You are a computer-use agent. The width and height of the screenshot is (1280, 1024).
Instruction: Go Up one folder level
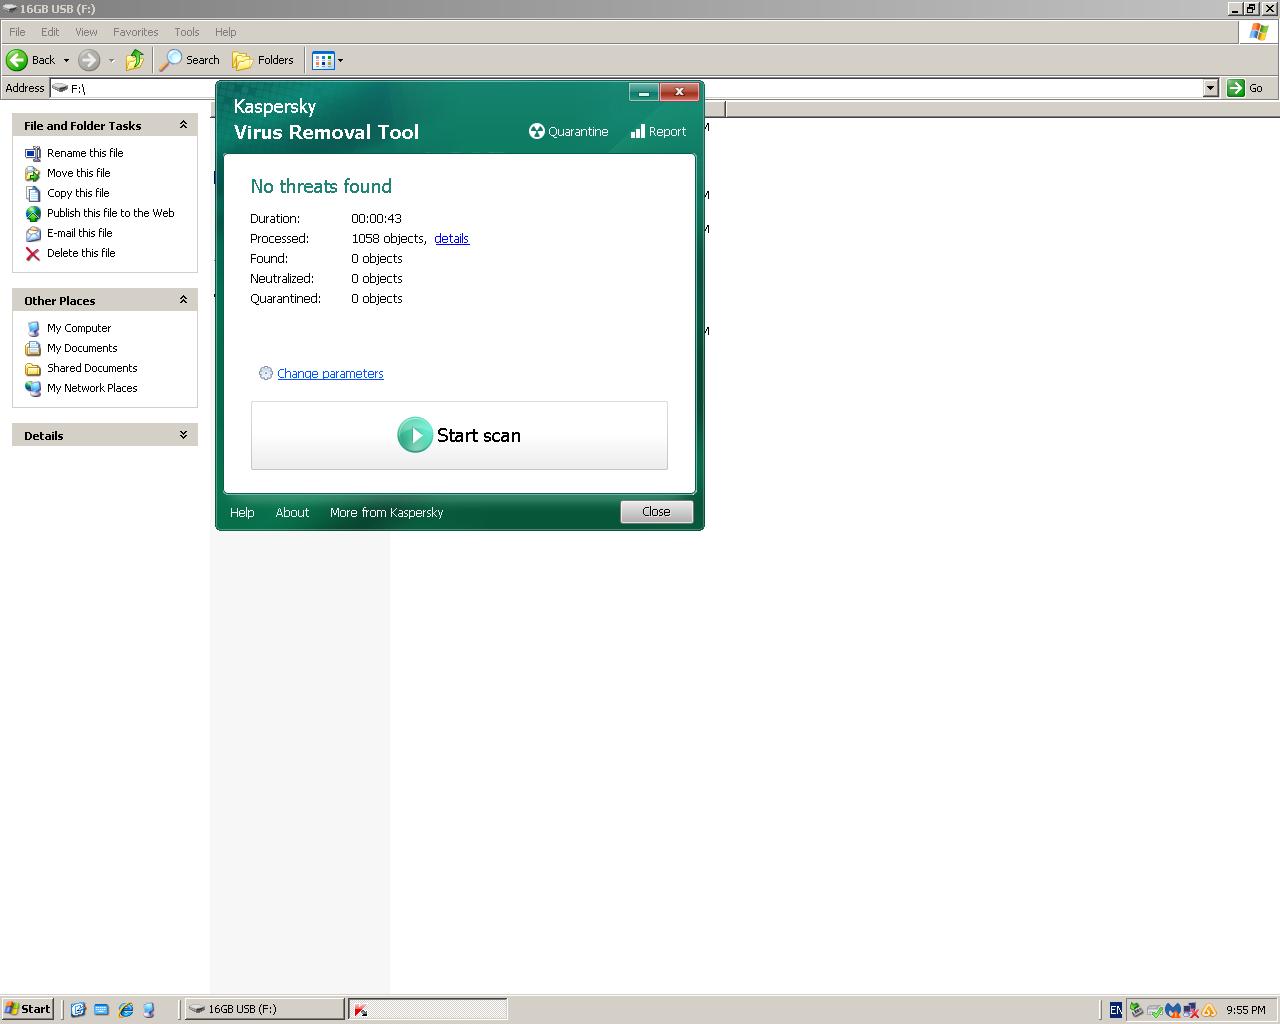pyautogui.click(x=135, y=60)
